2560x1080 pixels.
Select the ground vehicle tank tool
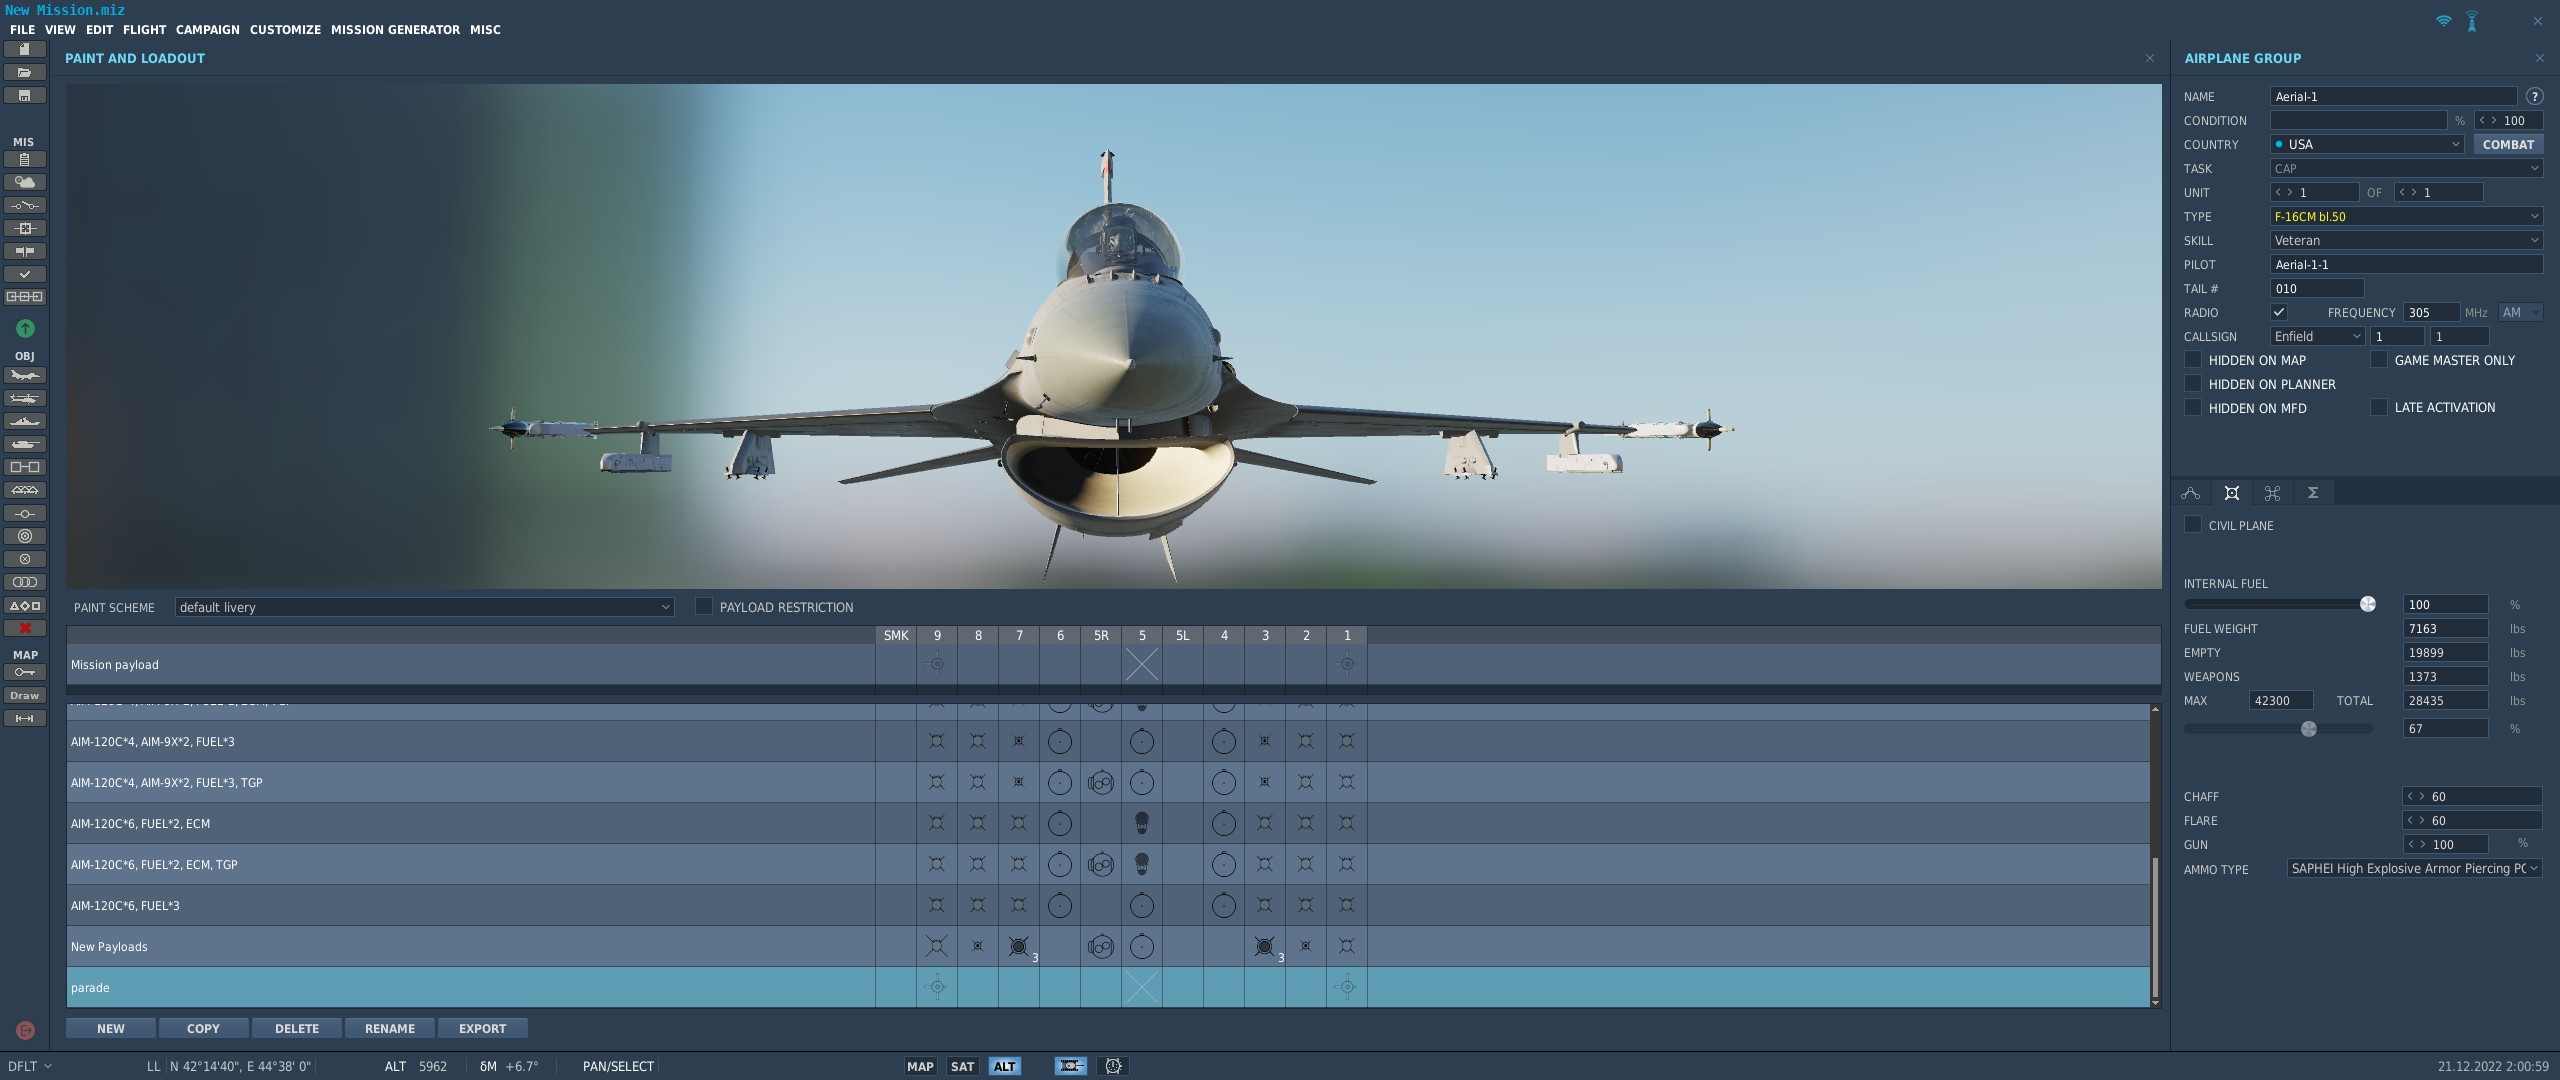pos(25,444)
